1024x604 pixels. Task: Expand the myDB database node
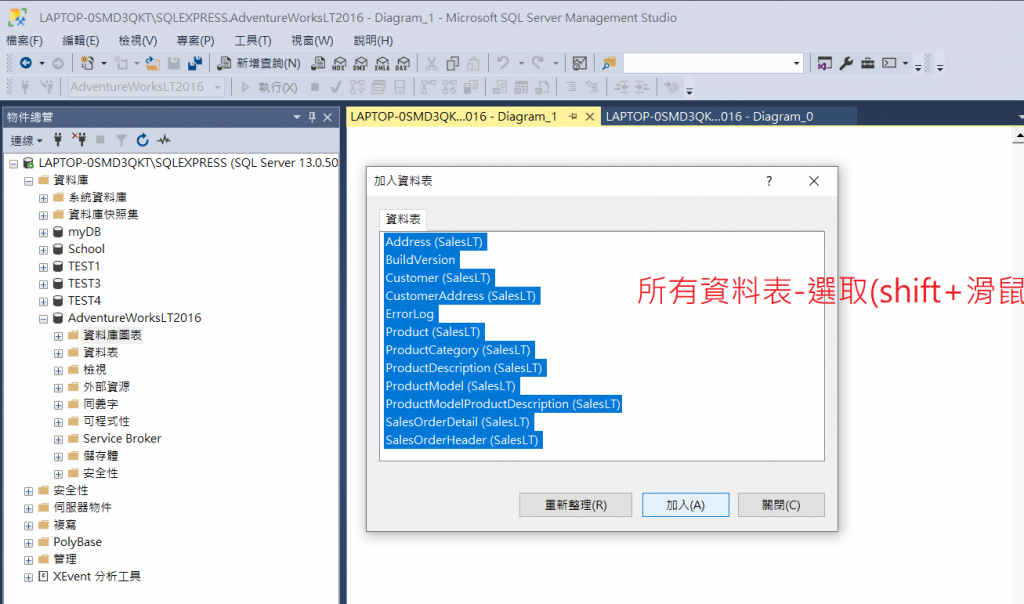click(x=43, y=232)
